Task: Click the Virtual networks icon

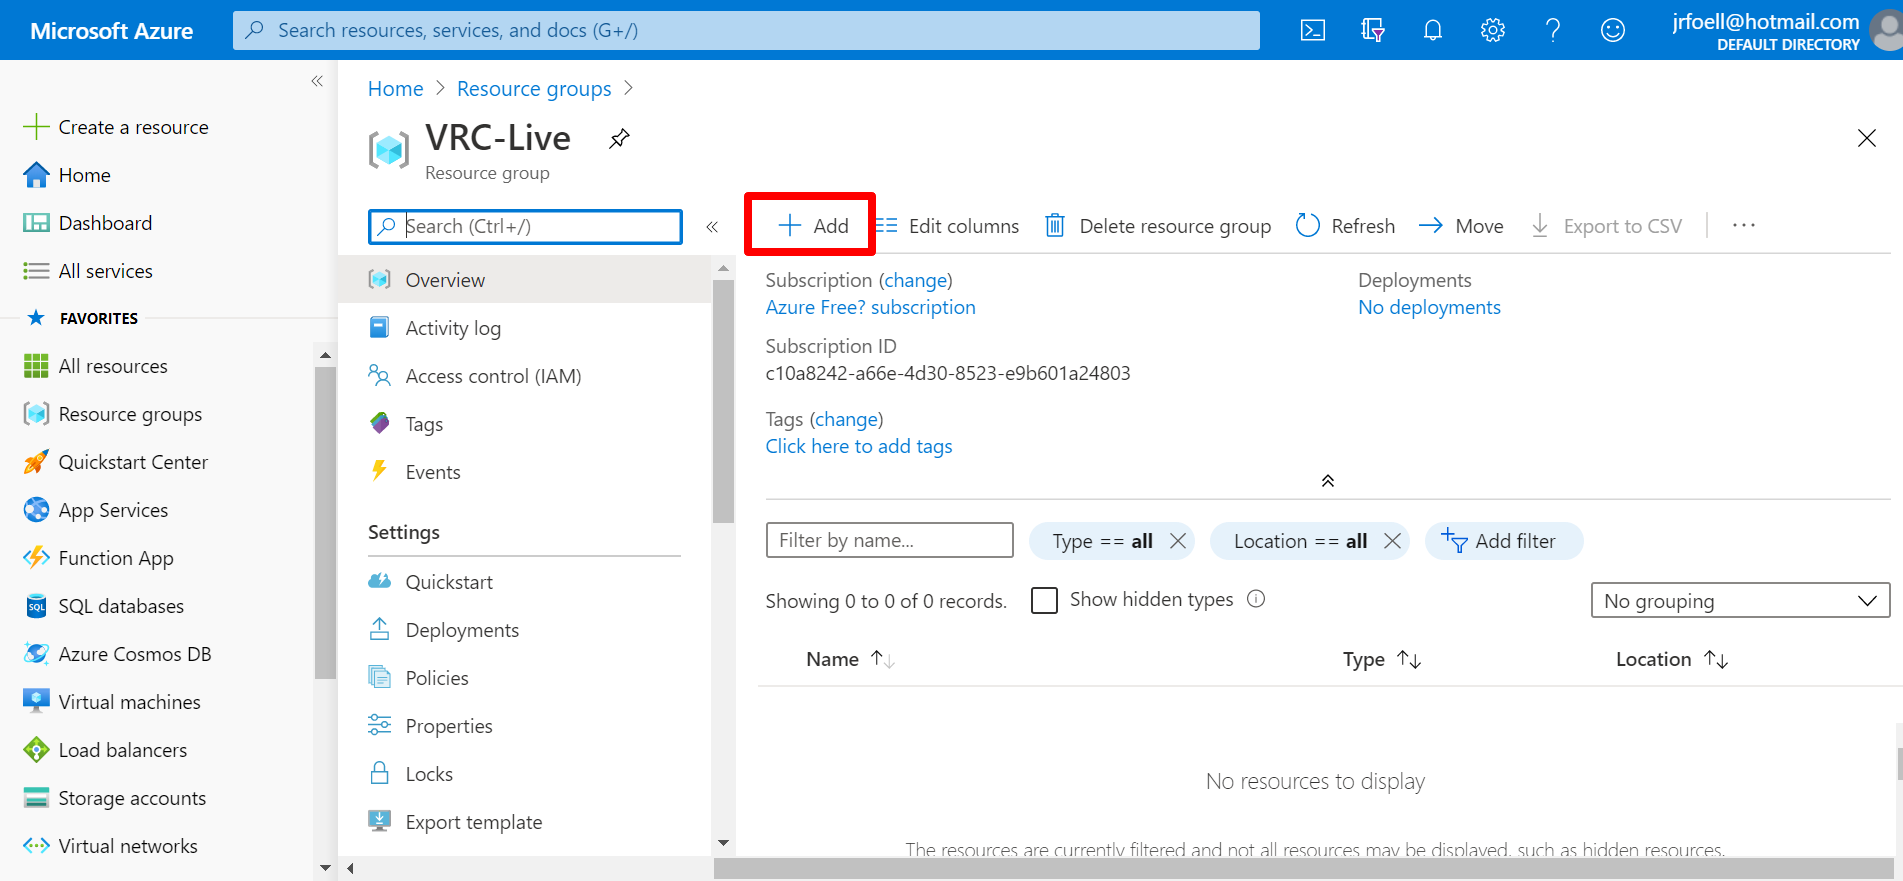Action: coord(36,846)
